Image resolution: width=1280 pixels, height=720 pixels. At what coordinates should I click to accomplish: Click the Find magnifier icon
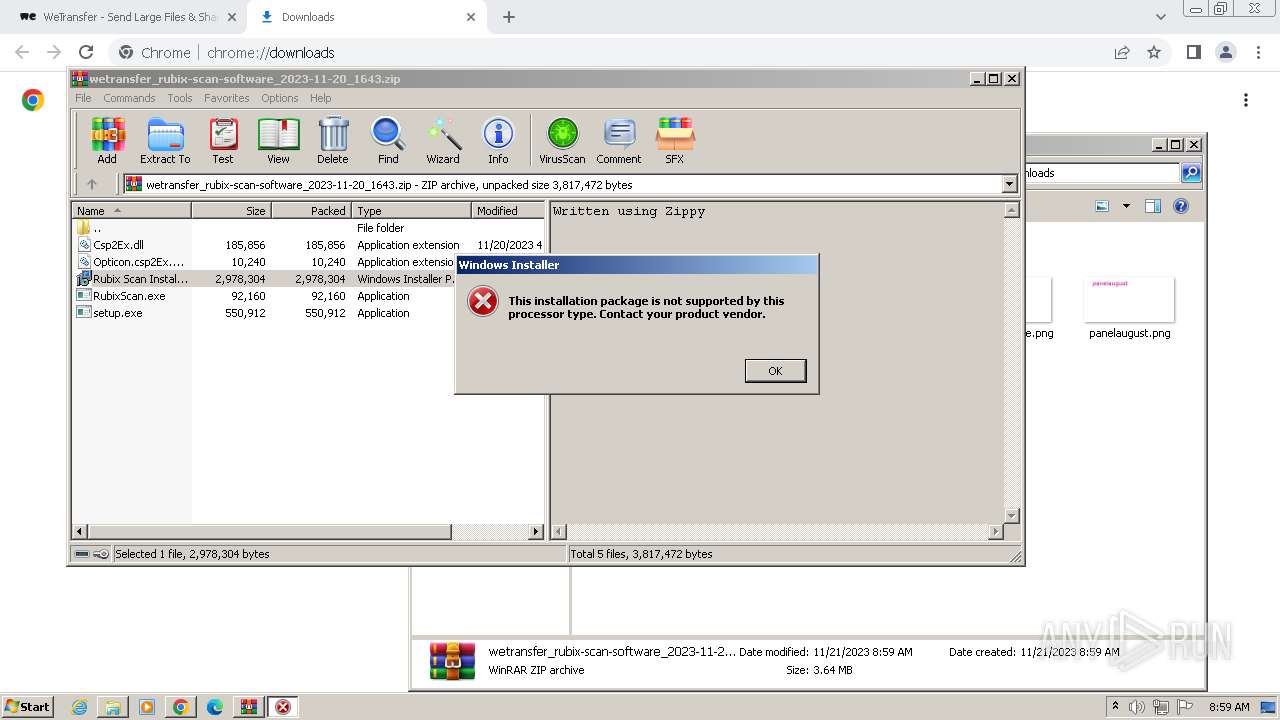click(388, 140)
